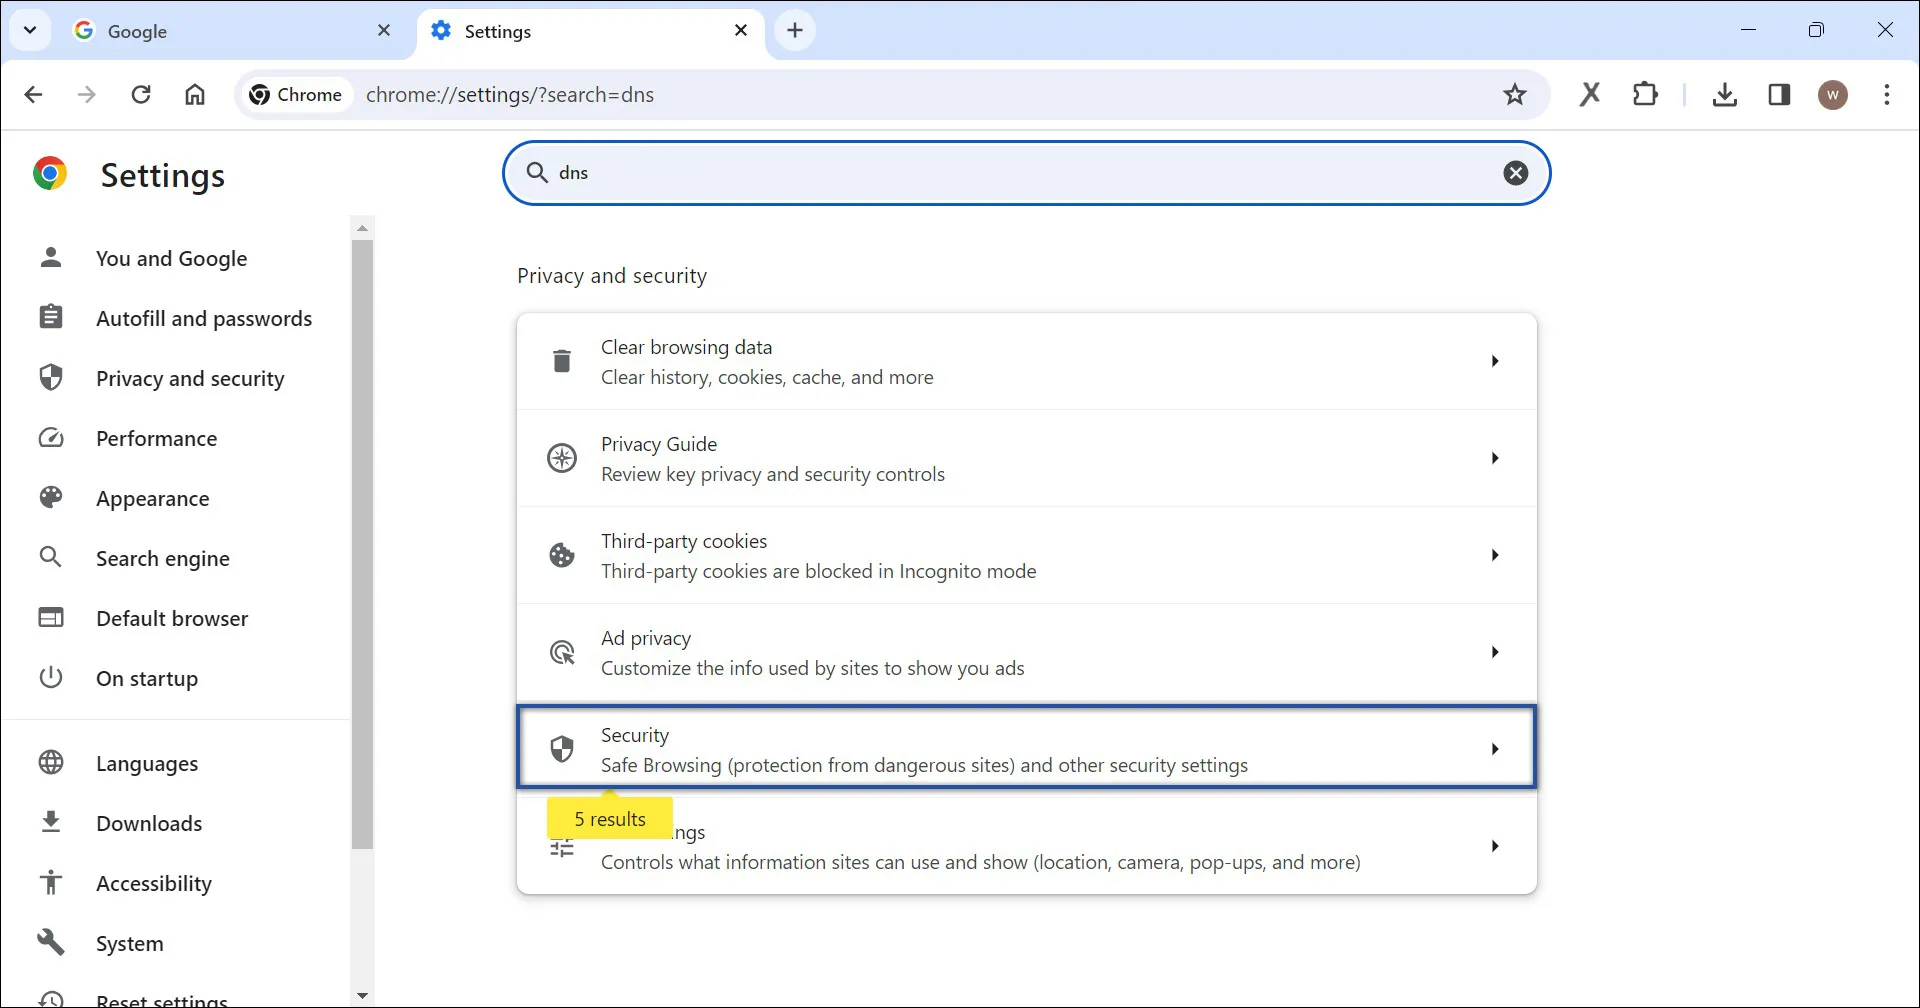The width and height of the screenshot is (1920, 1008).
Task: Open the tab search dropdown arrow
Action: [30, 30]
